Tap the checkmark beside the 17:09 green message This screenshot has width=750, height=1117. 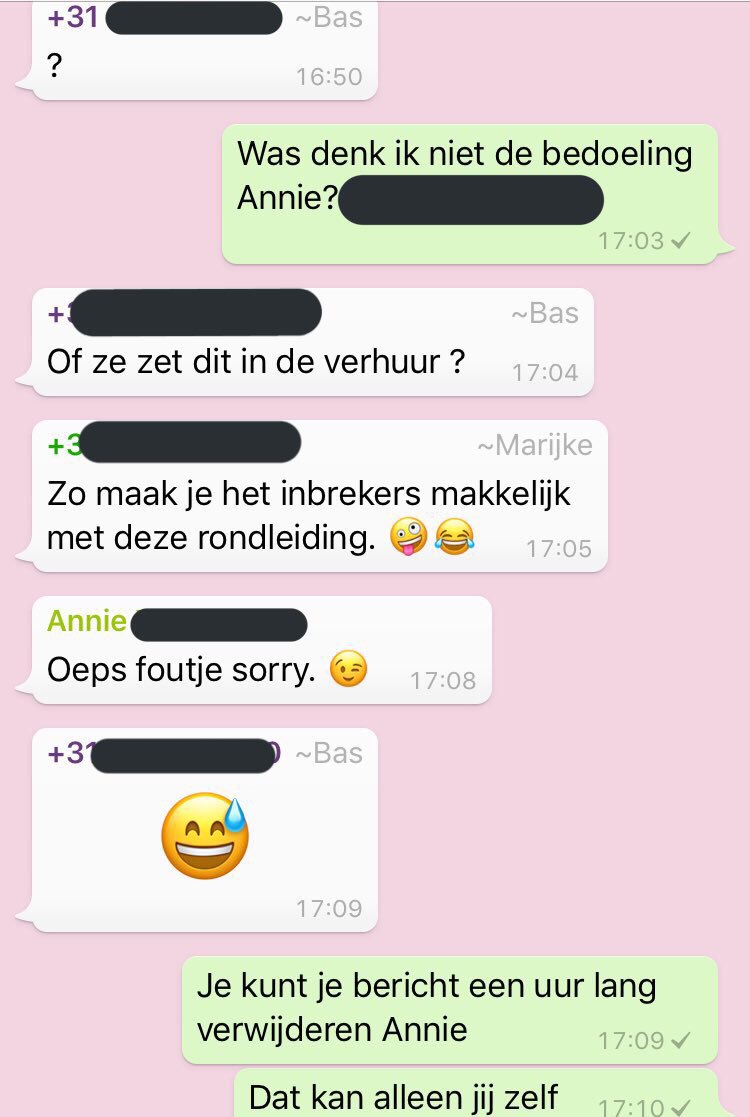click(681, 1041)
